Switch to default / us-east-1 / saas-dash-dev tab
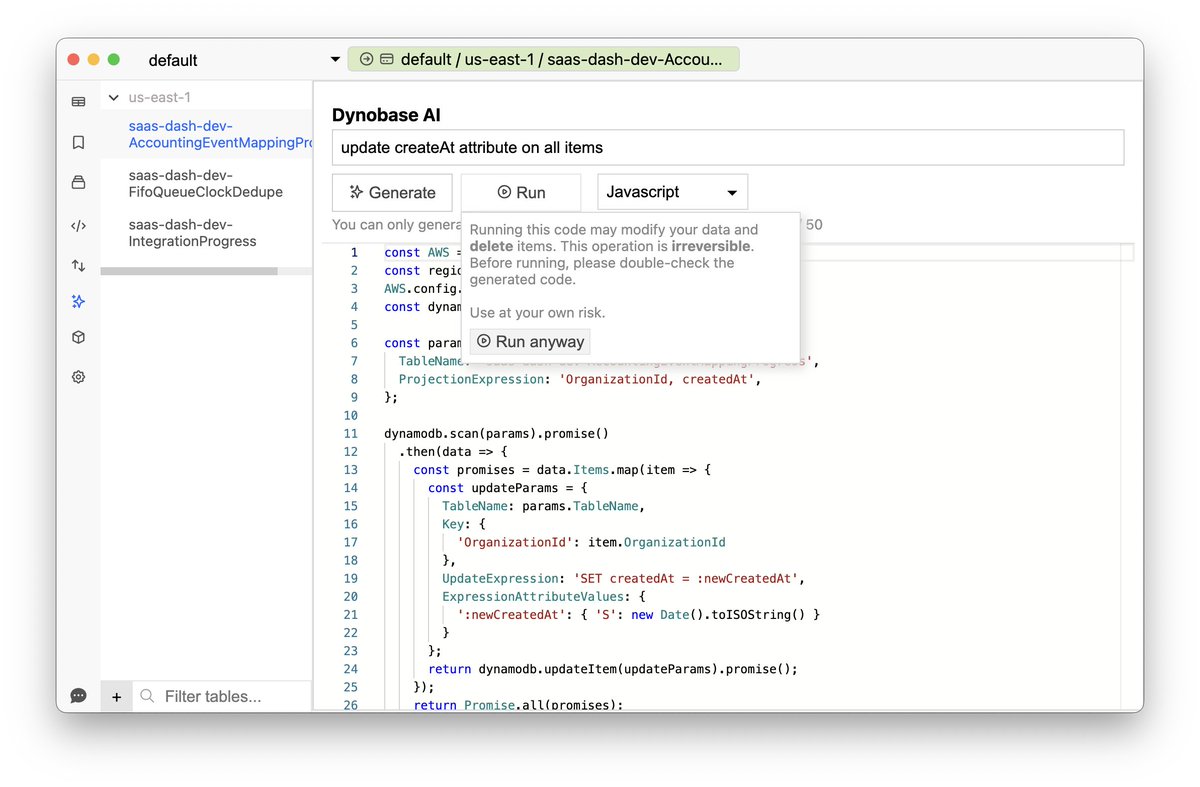1200x787 pixels. point(543,59)
